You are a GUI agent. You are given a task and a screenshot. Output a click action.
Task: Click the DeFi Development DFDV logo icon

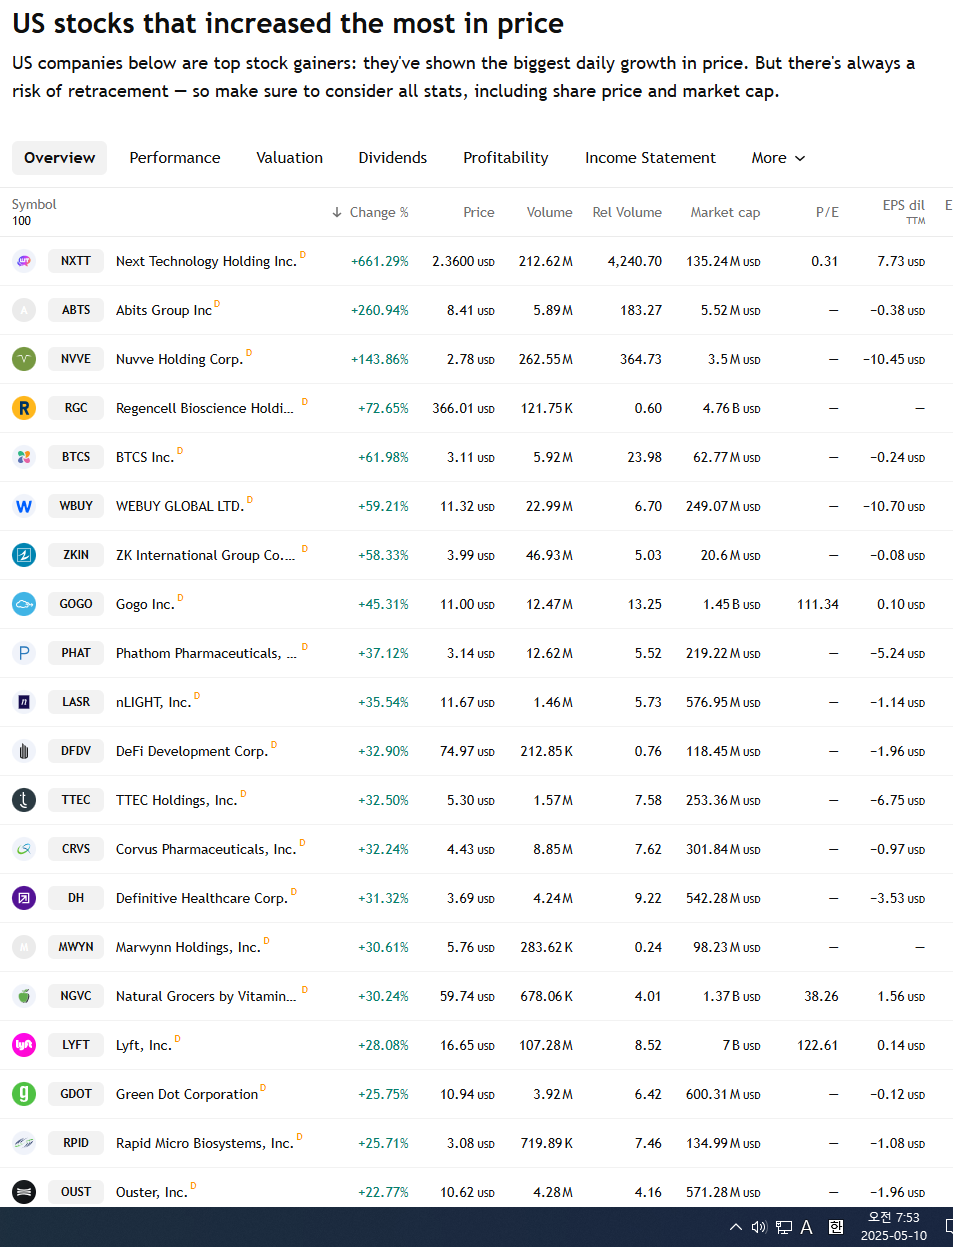tap(24, 751)
